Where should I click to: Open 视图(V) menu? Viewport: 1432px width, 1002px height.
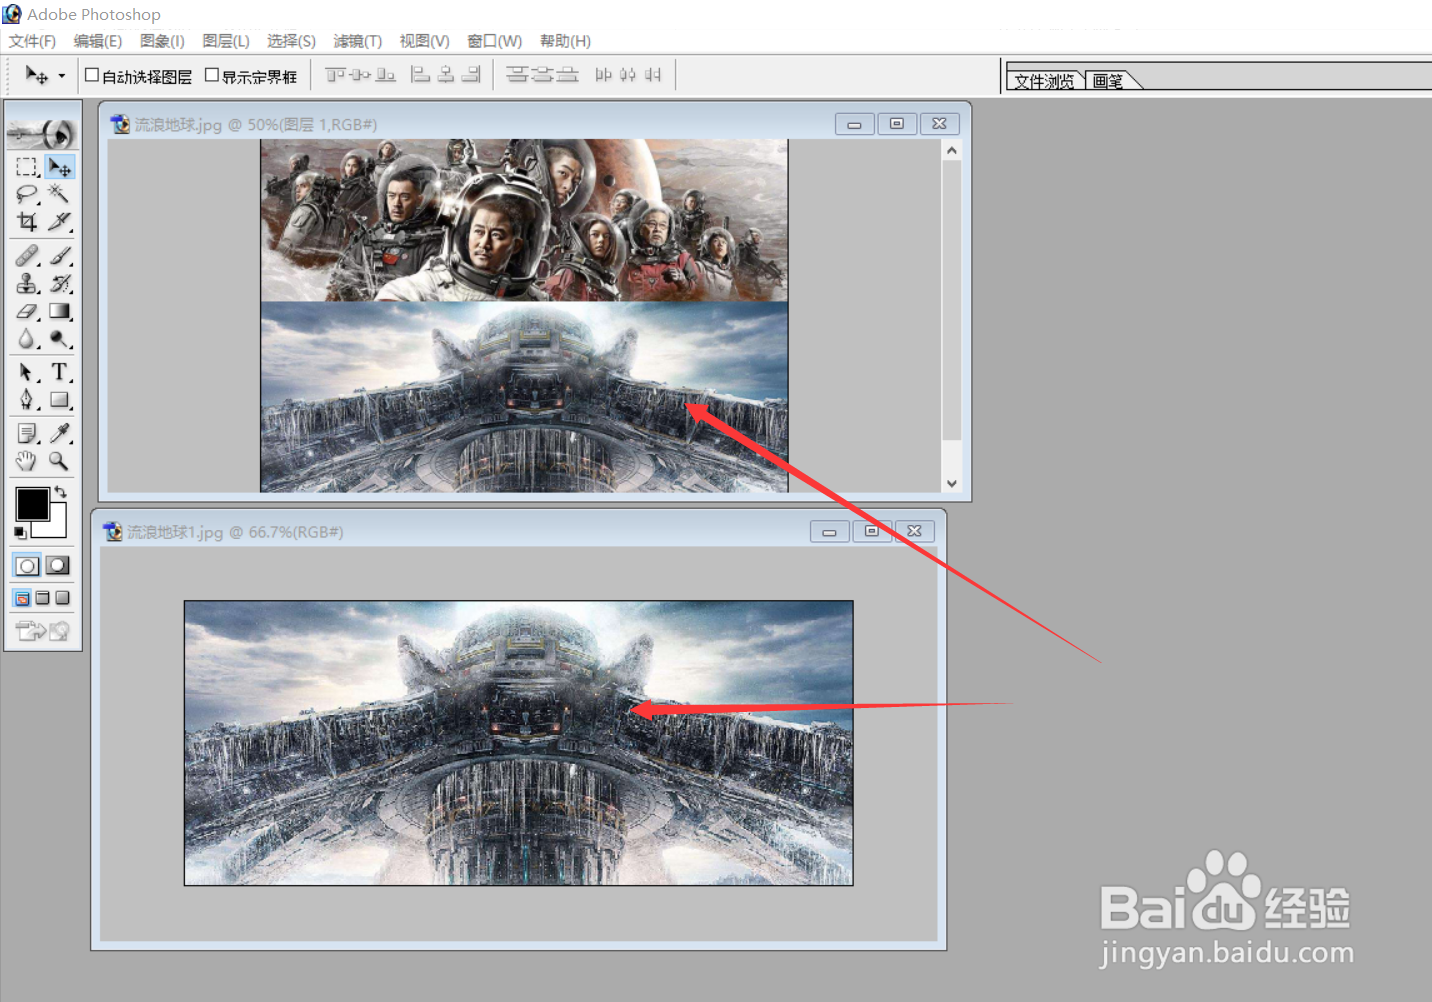point(424,41)
